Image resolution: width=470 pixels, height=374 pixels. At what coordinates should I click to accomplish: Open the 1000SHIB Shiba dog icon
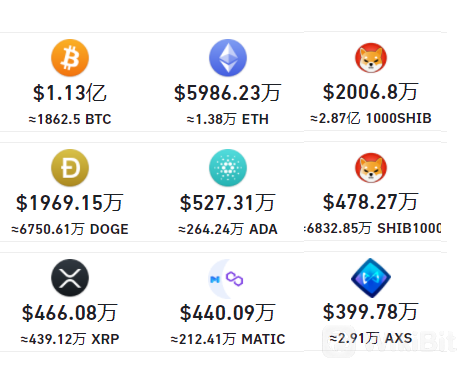coord(371,58)
